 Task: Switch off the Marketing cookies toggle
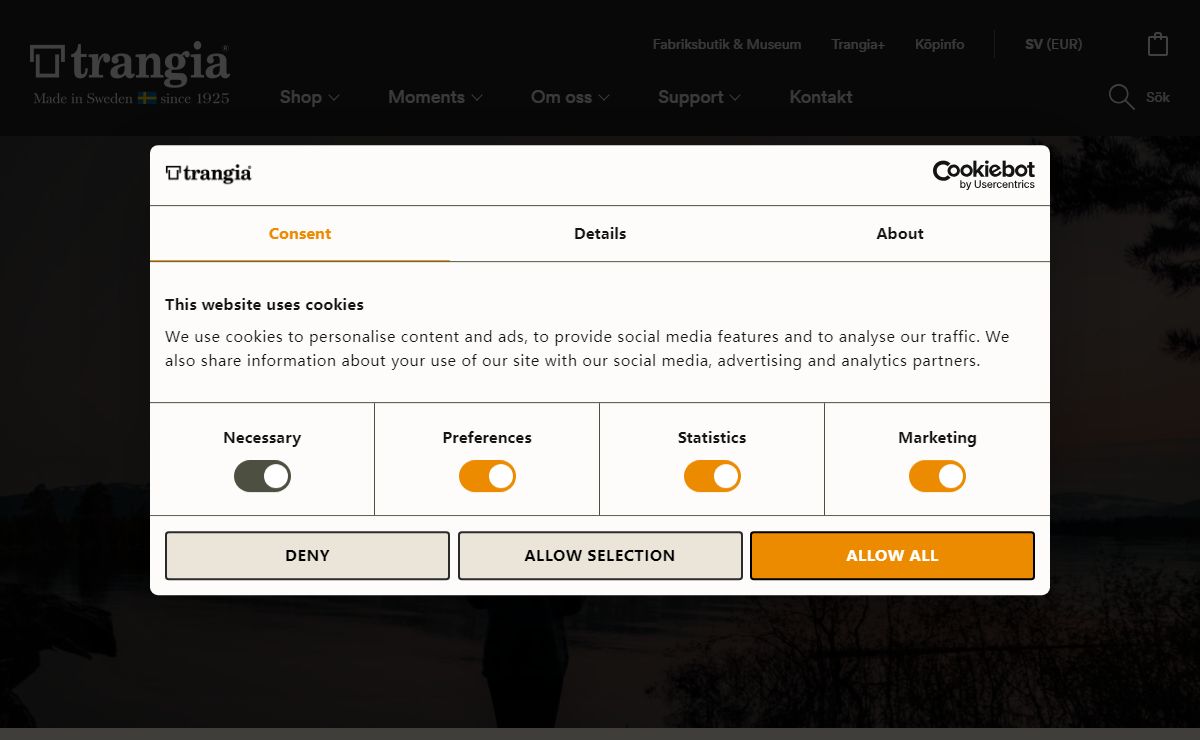point(937,476)
